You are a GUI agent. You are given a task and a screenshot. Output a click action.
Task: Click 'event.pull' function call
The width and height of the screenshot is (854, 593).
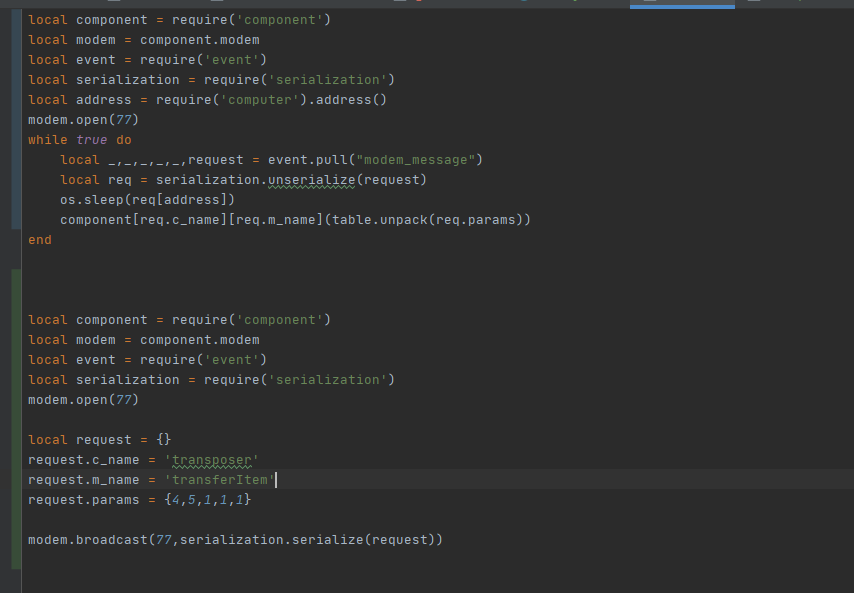(x=307, y=160)
